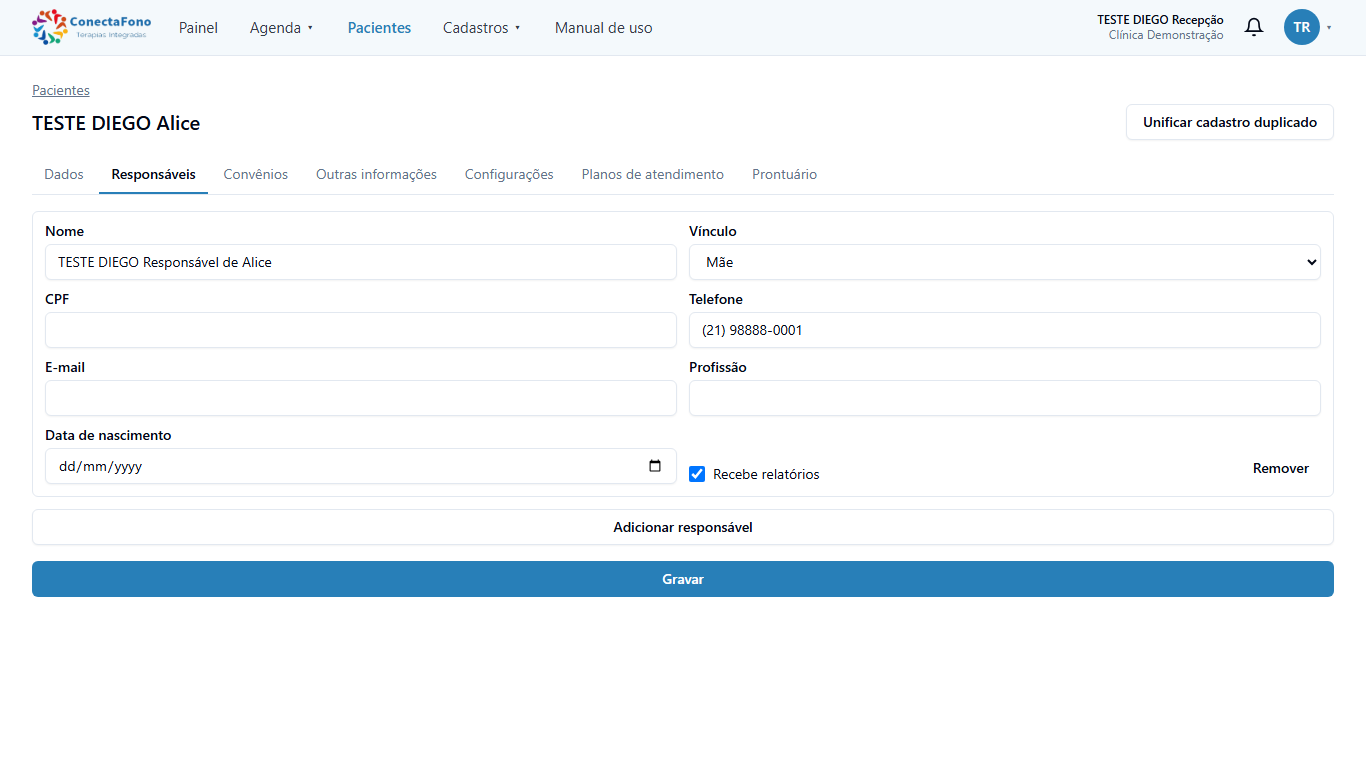Click Adicionar responsável button
1366x768 pixels.
(x=683, y=527)
